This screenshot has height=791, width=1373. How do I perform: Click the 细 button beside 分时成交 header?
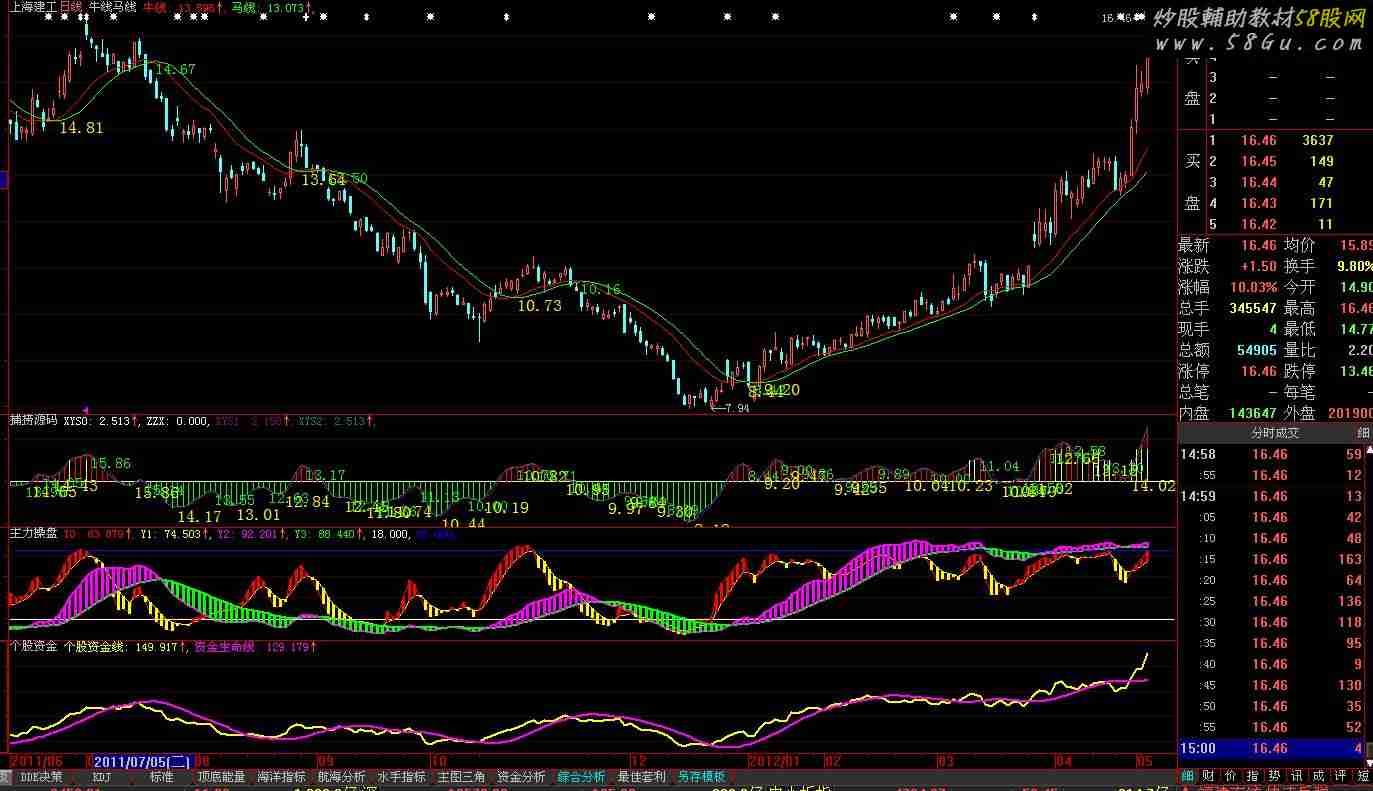pos(1362,433)
